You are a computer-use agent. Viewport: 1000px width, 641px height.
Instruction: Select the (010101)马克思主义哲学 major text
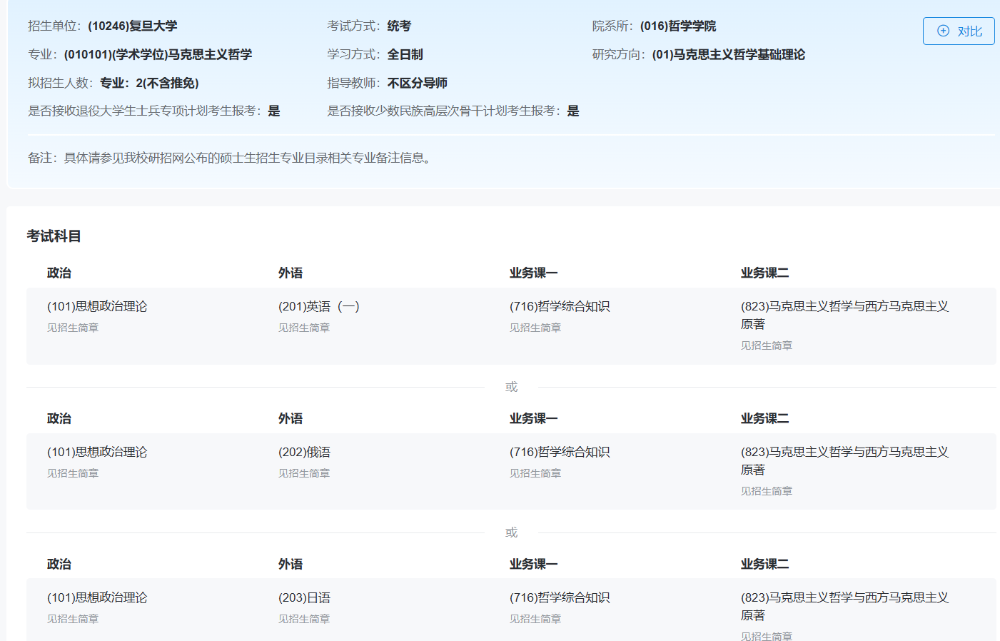click(157, 55)
